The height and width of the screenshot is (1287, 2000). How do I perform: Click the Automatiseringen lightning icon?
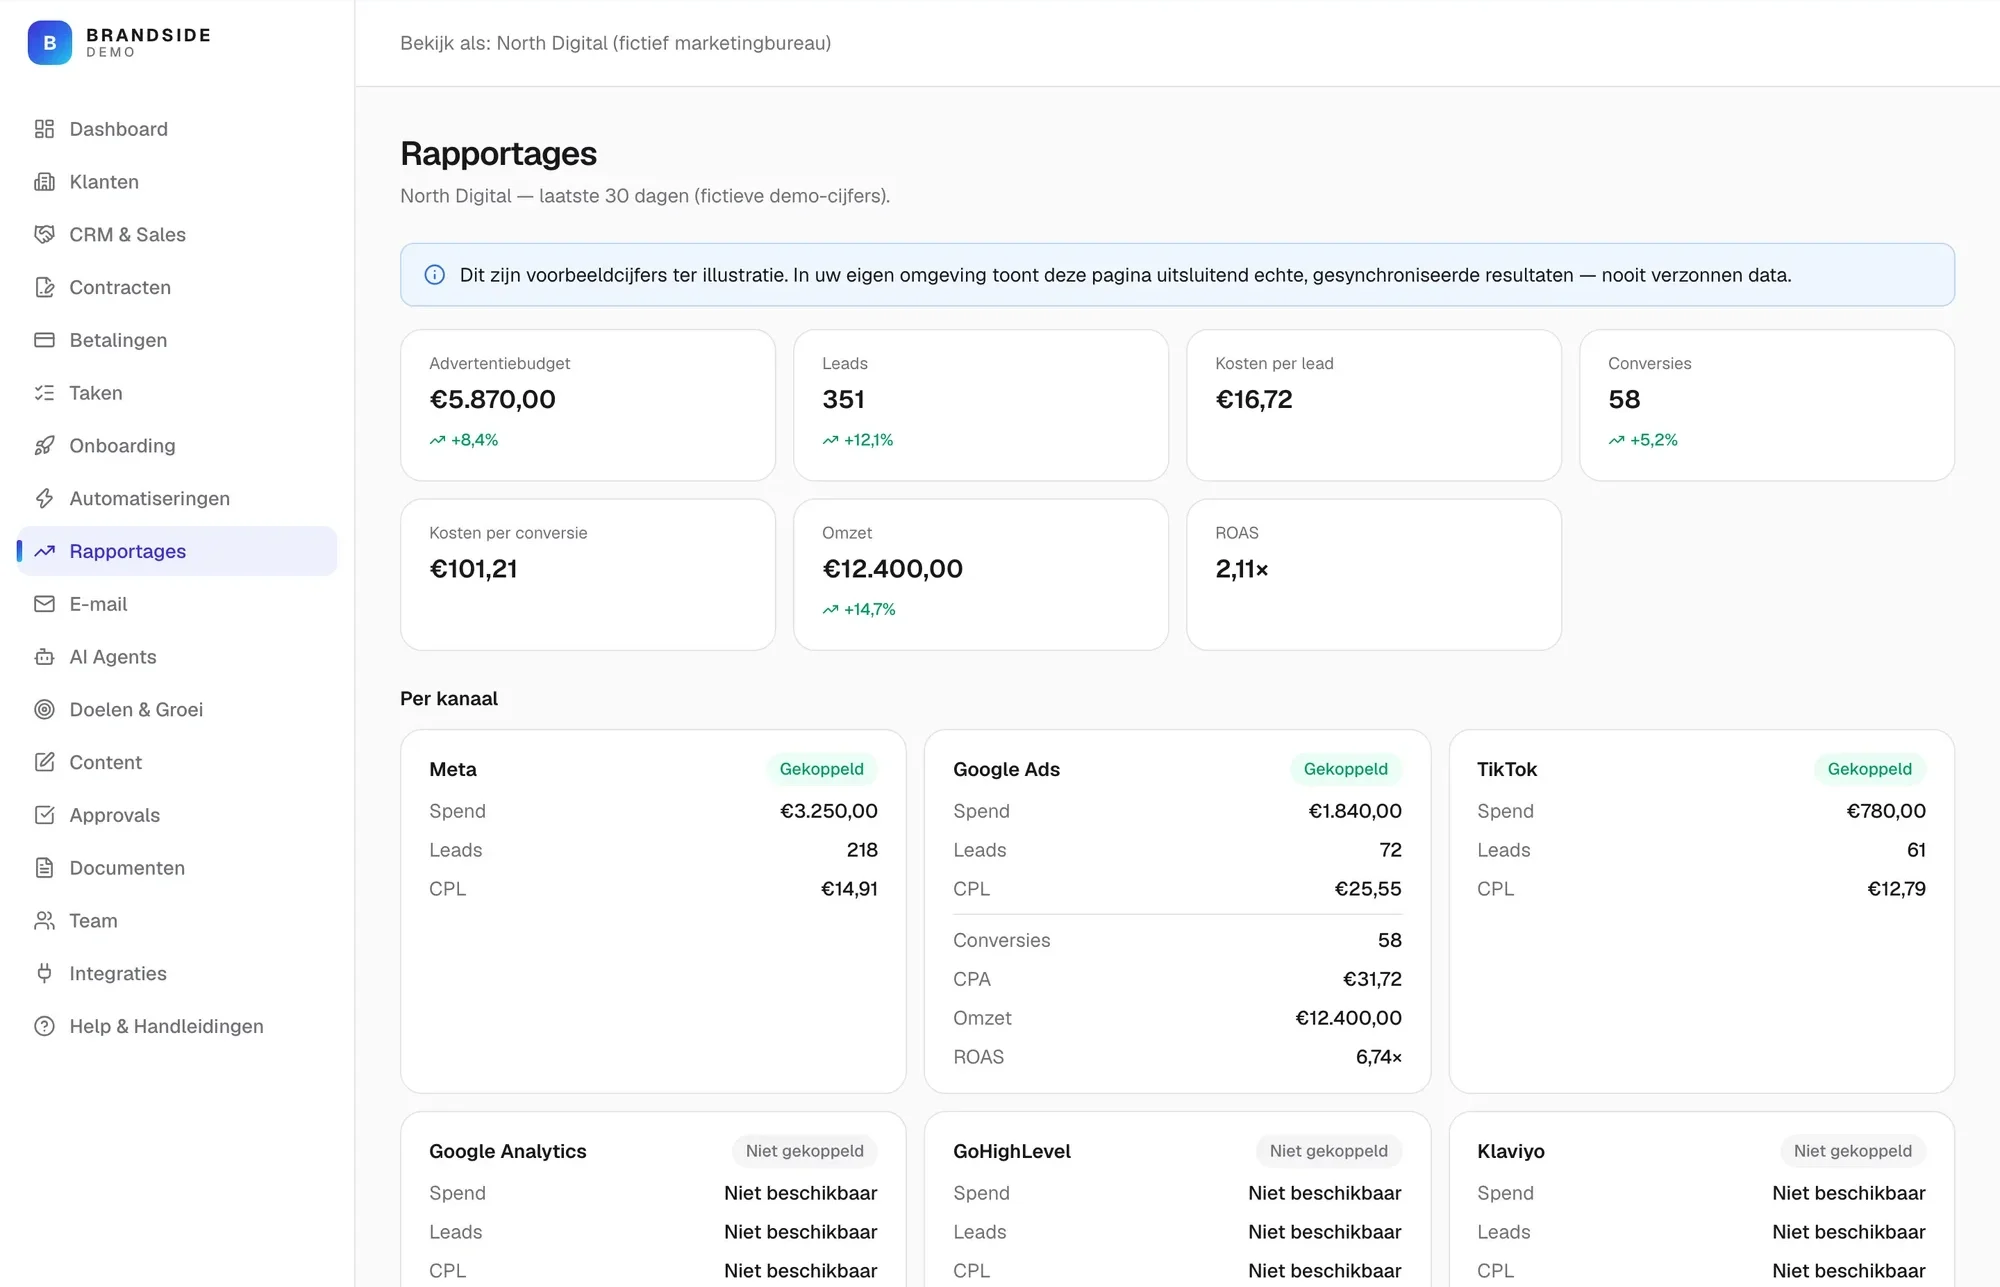click(44, 498)
